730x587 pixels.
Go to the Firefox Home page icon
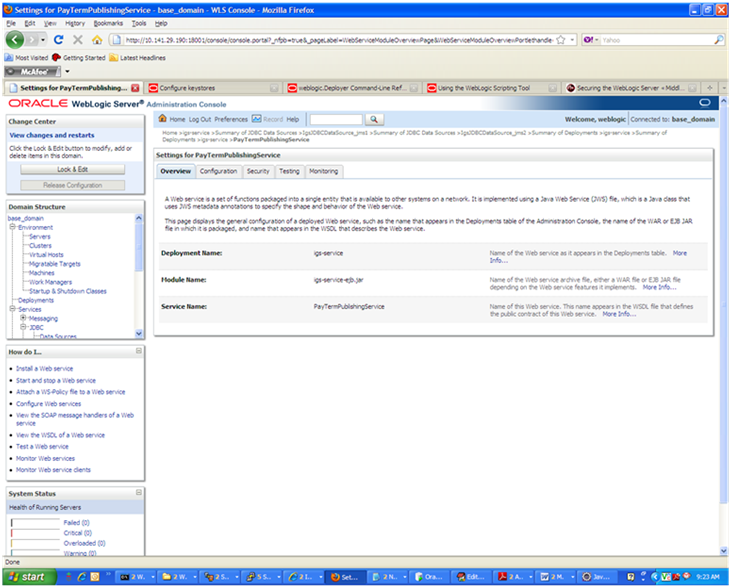click(x=97, y=40)
